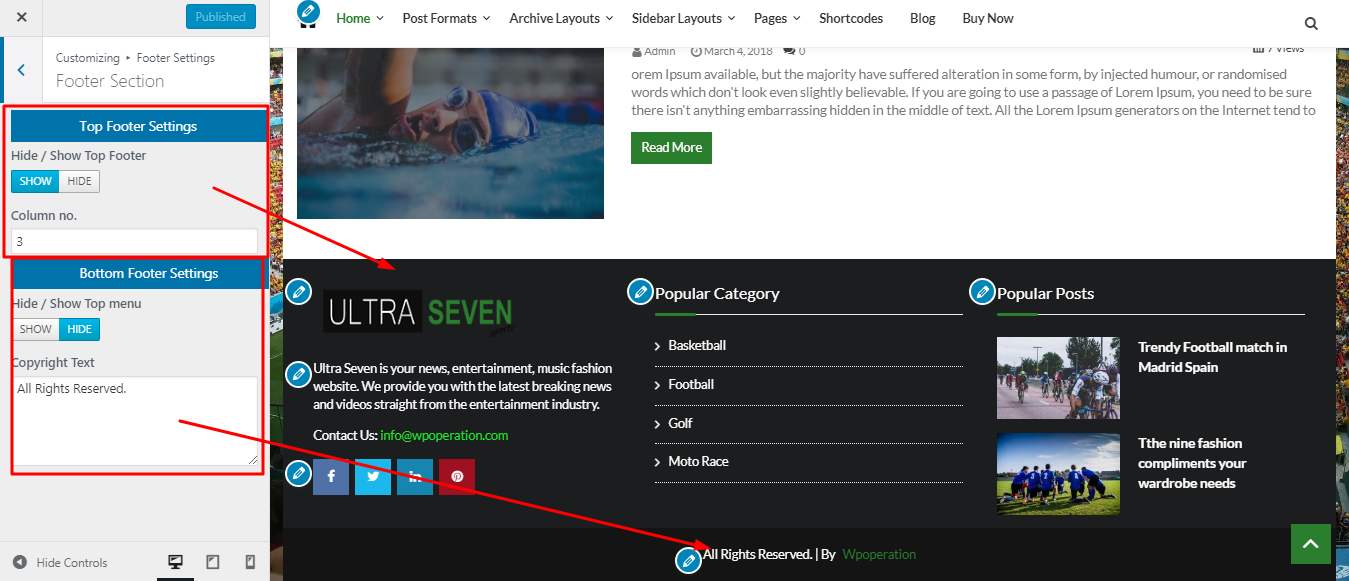Set Top Footer toggle to HIDE

click(80, 181)
